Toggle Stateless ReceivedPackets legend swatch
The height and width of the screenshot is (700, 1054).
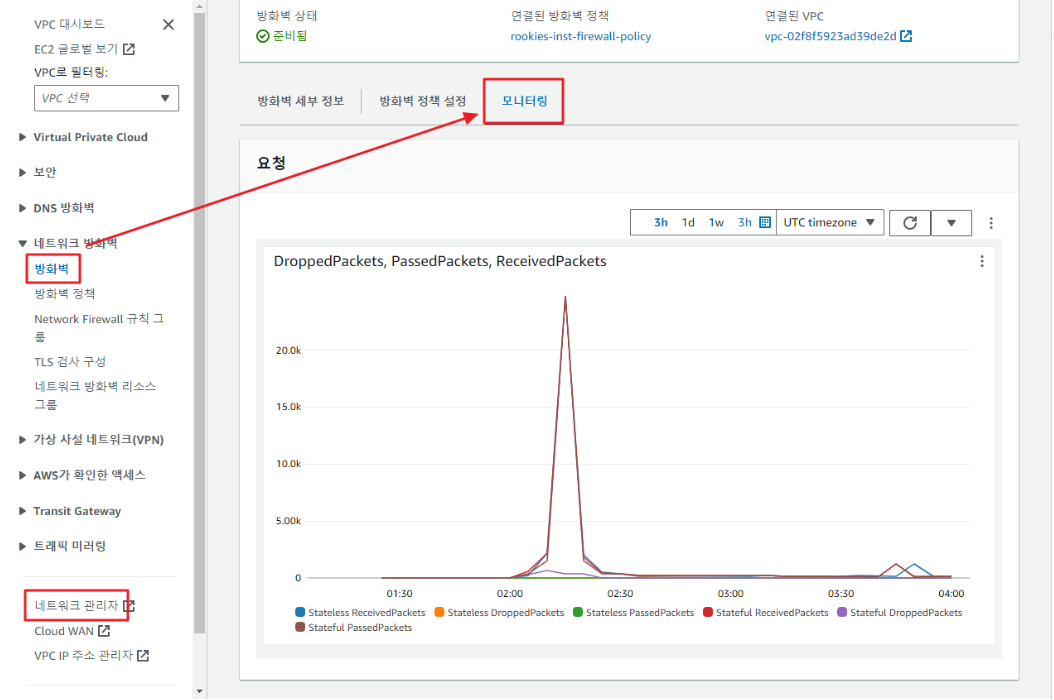coord(300,612)
